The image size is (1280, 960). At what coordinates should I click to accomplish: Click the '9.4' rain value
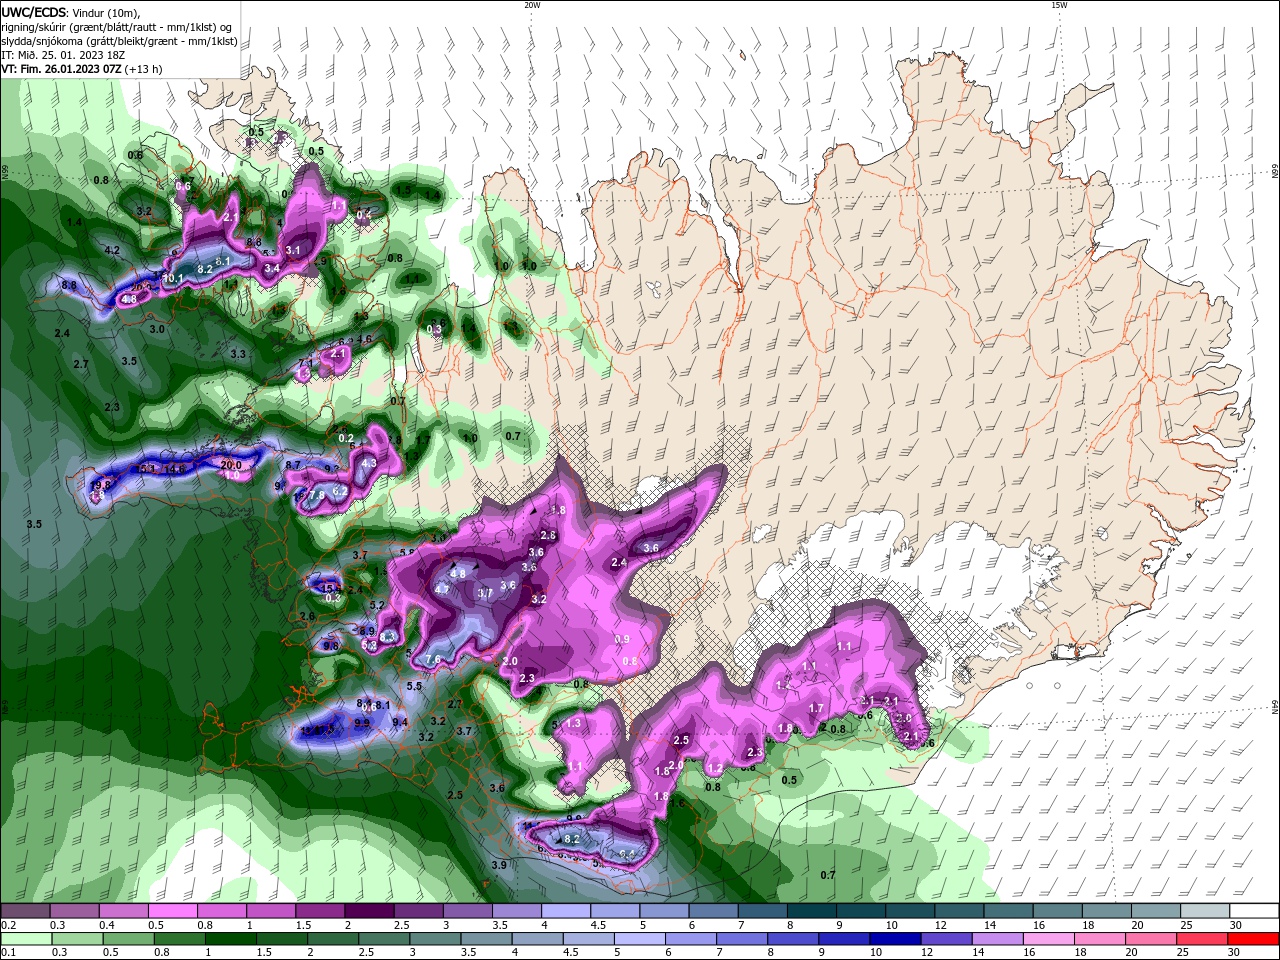point(400,722)
